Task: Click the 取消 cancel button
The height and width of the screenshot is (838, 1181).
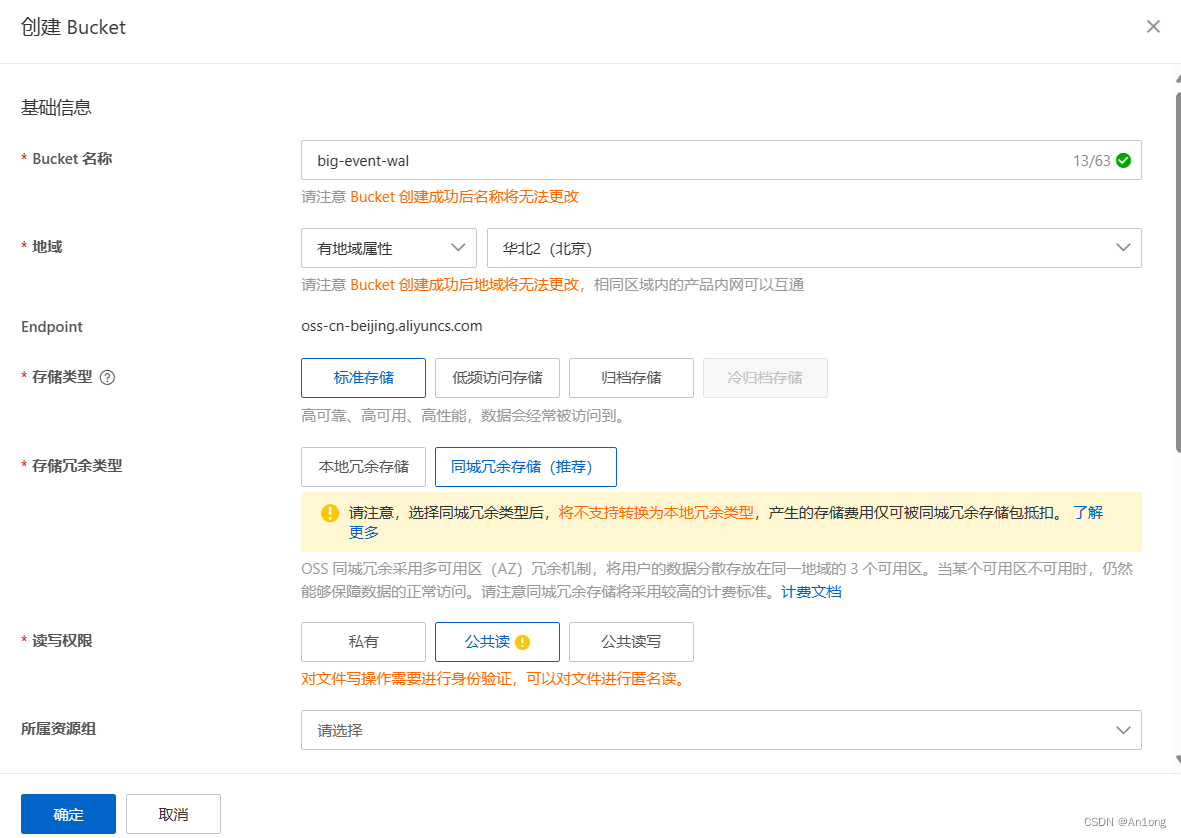Action: [x=173, y=814]
